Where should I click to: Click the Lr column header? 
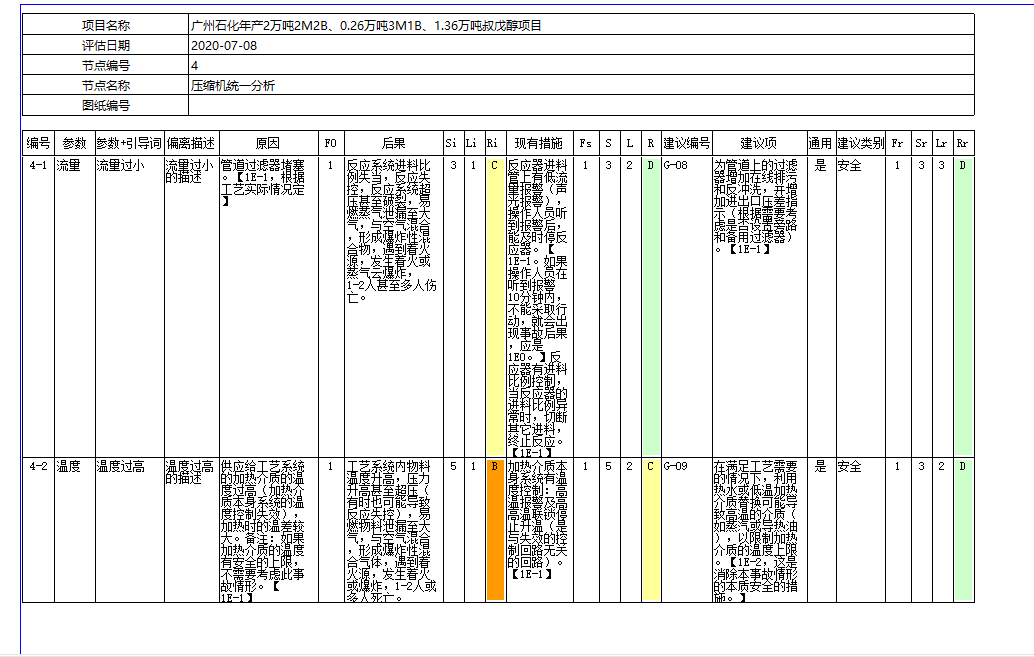coord(942,143)
